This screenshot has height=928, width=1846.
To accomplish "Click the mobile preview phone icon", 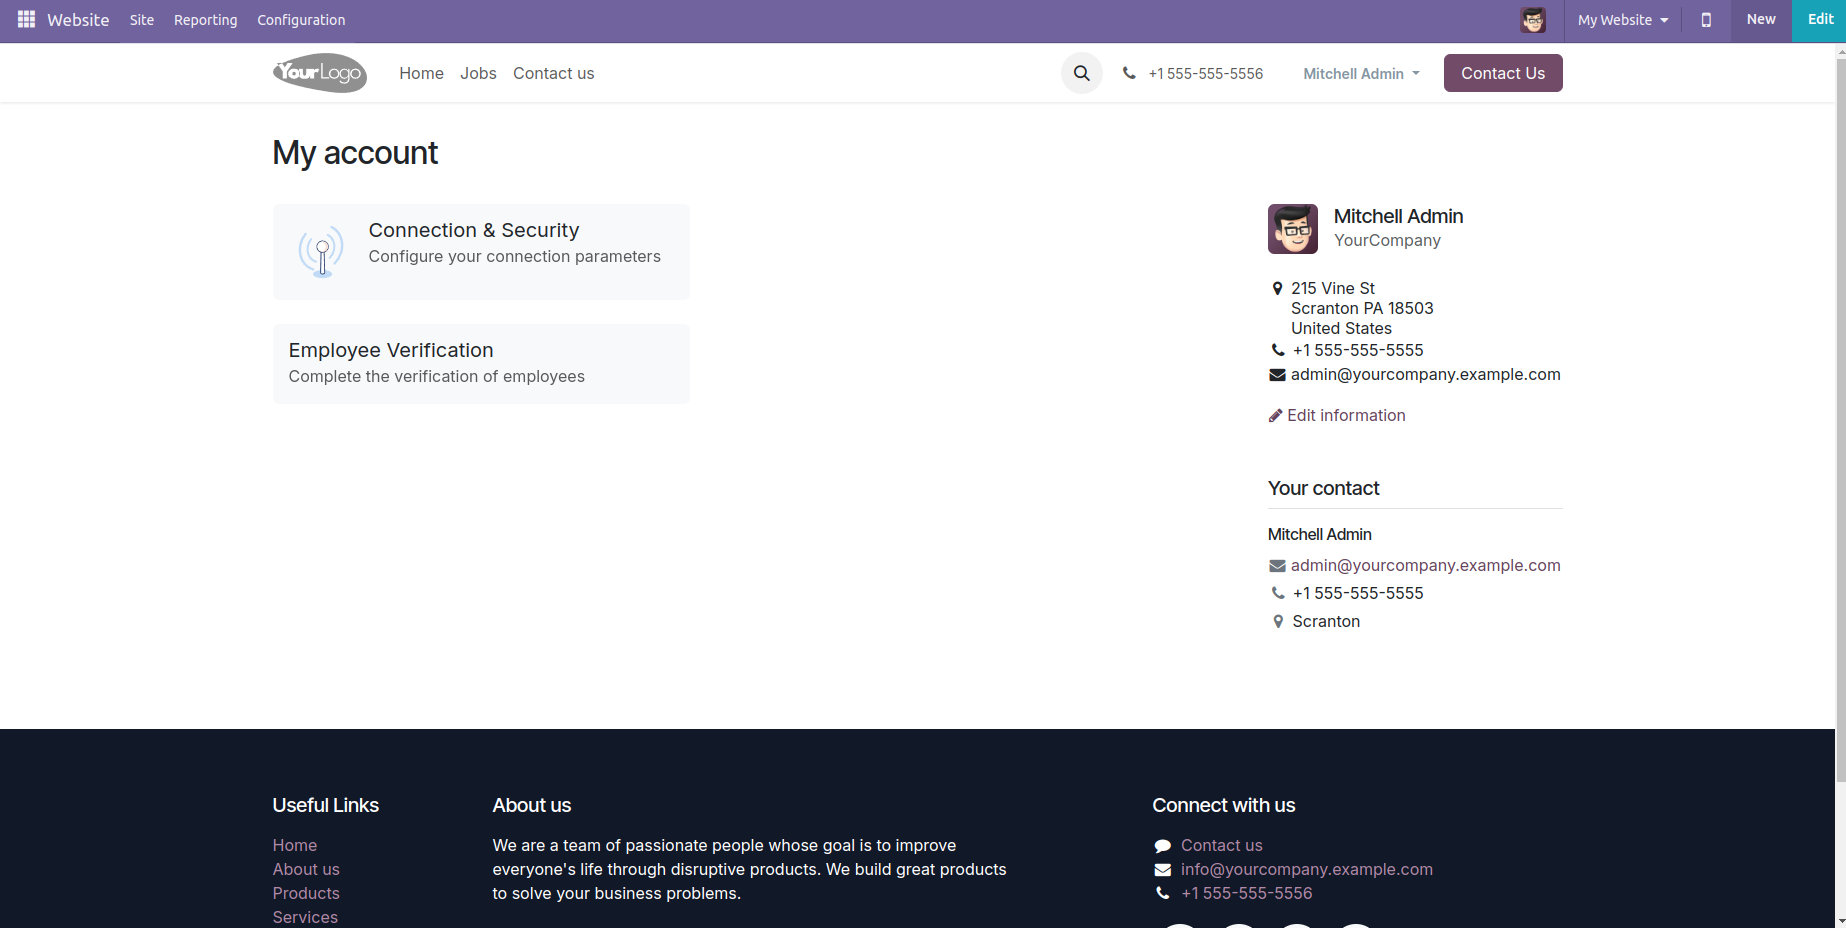I will (x=1706, y=20).
